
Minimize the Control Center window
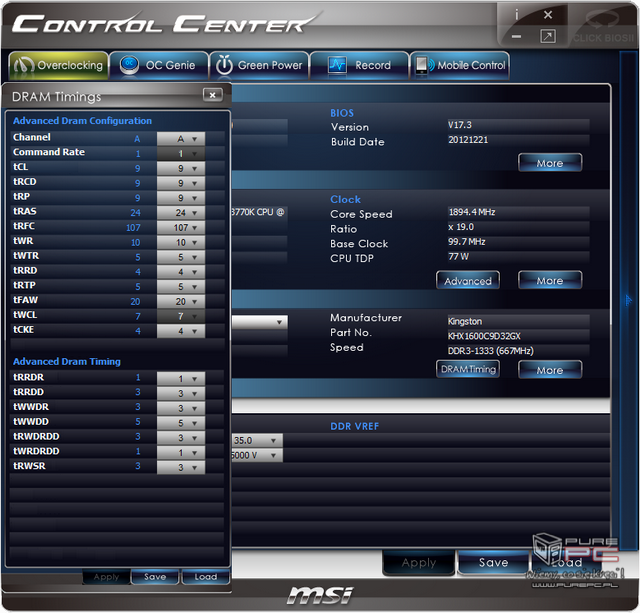click(x=517, y=36)
